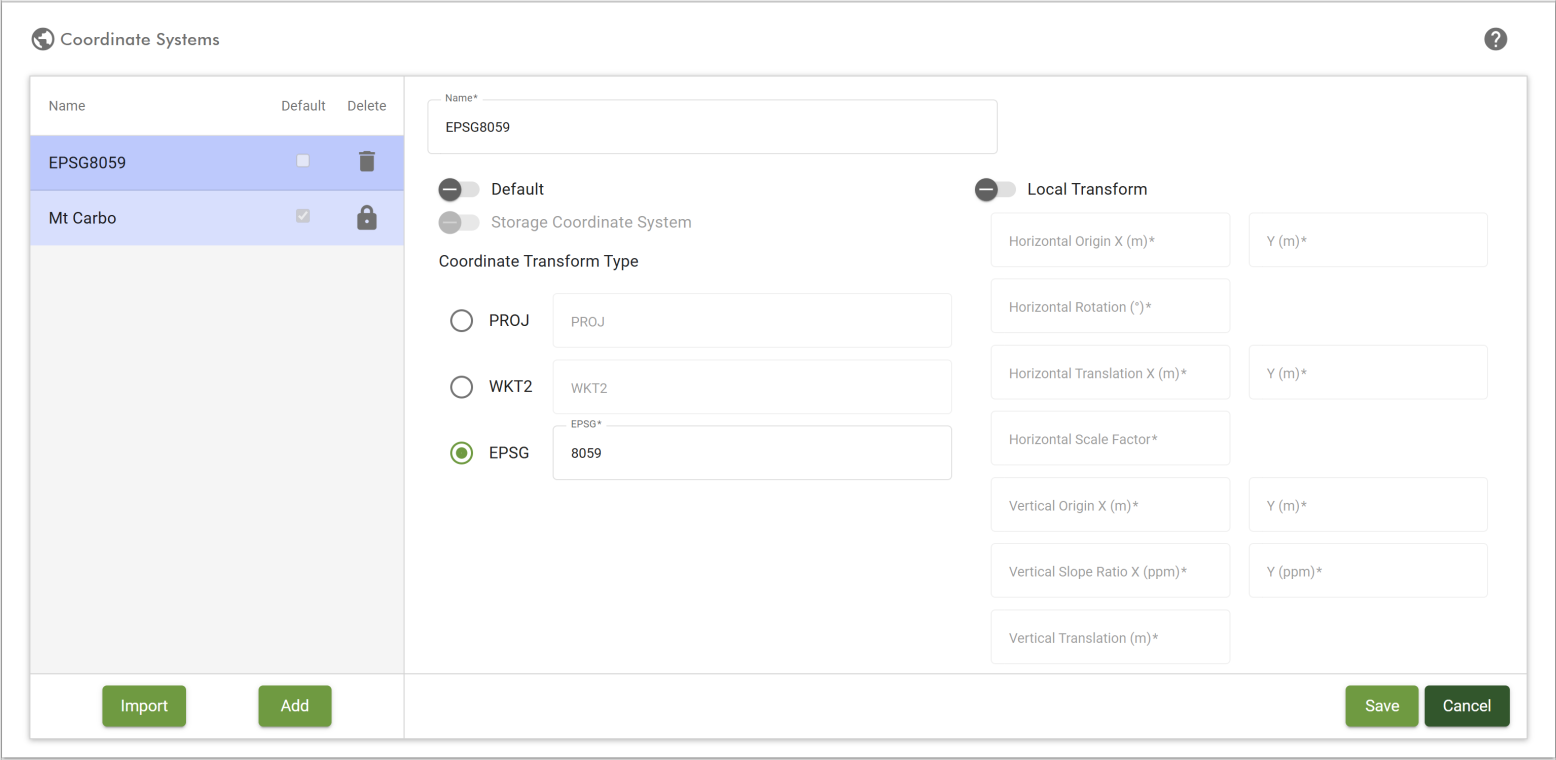This screenshot has height=760, width=1556.
Task: Click the Cancel button
Action: click(x=1466, y=706)
